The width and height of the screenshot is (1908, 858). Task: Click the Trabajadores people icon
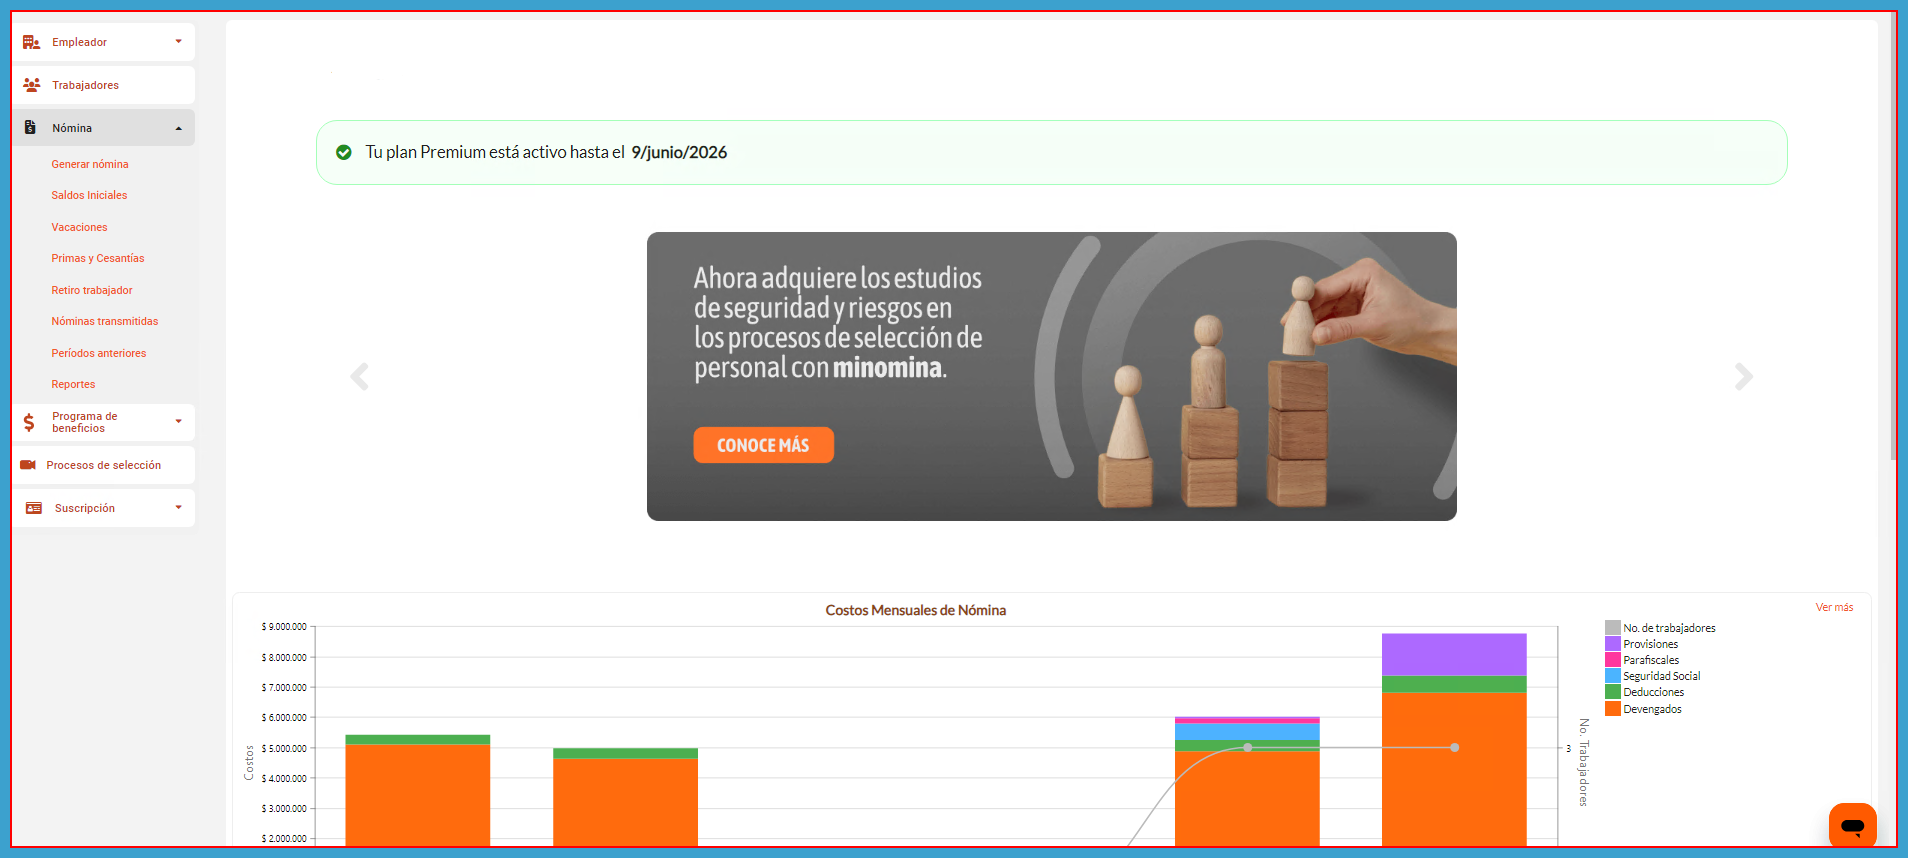click(x=31, y=85)
